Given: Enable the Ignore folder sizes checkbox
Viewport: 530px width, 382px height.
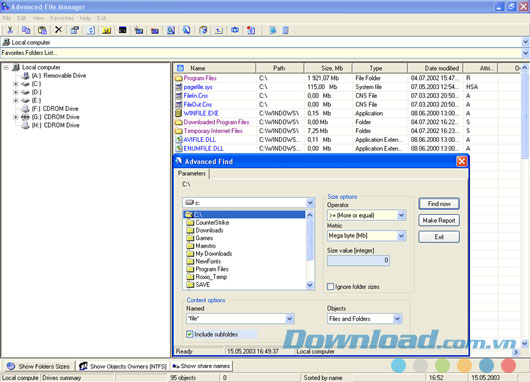Looking at the screenshot, I should (x=331, y=287).
